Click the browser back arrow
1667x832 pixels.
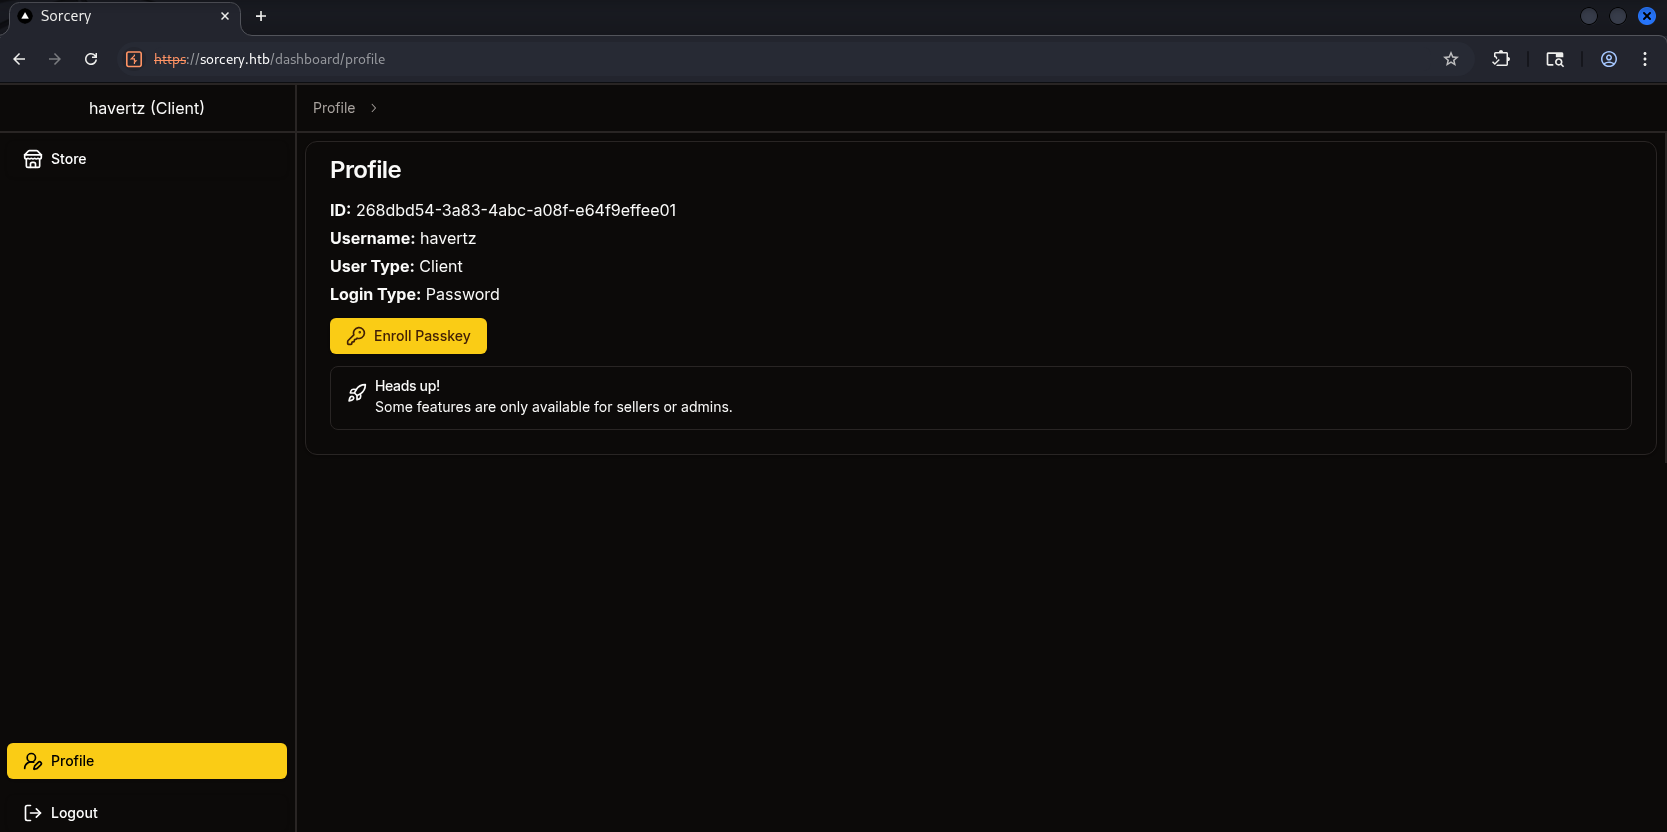[x=19, y=59]
